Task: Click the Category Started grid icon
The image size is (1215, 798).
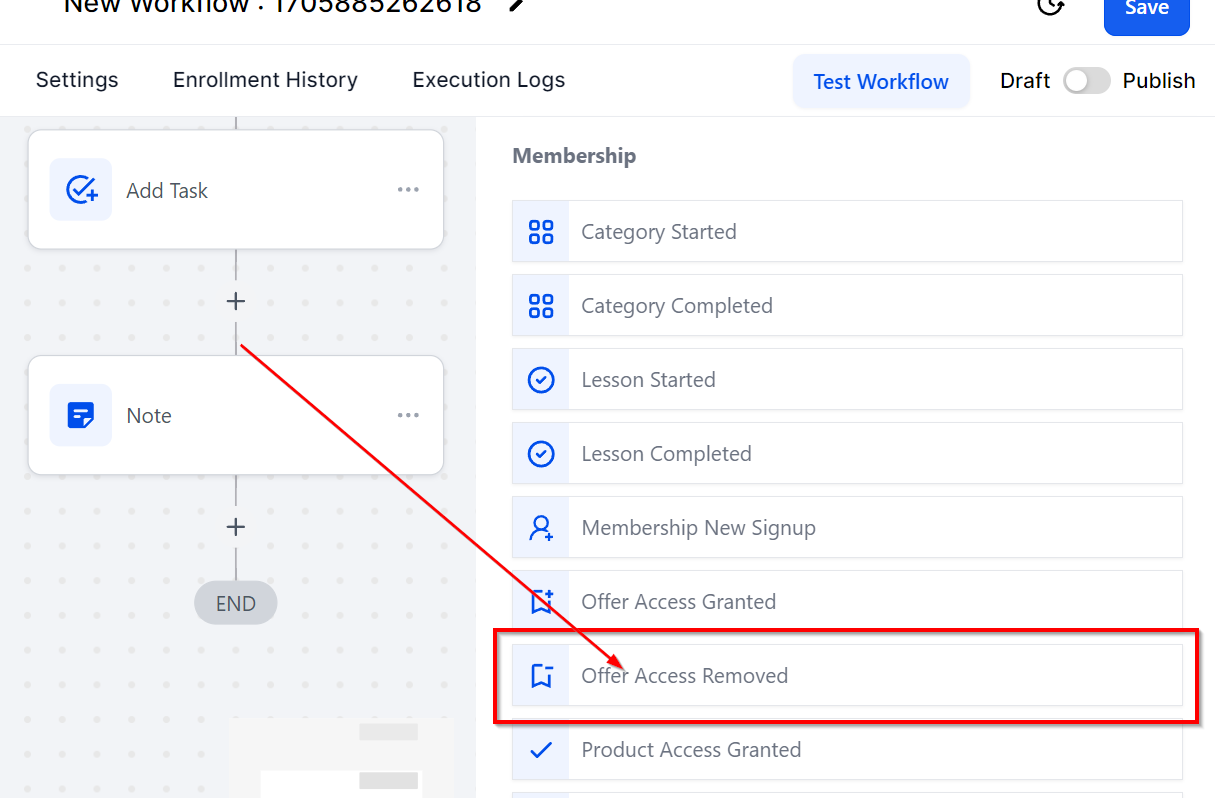Action: [541, 232]
